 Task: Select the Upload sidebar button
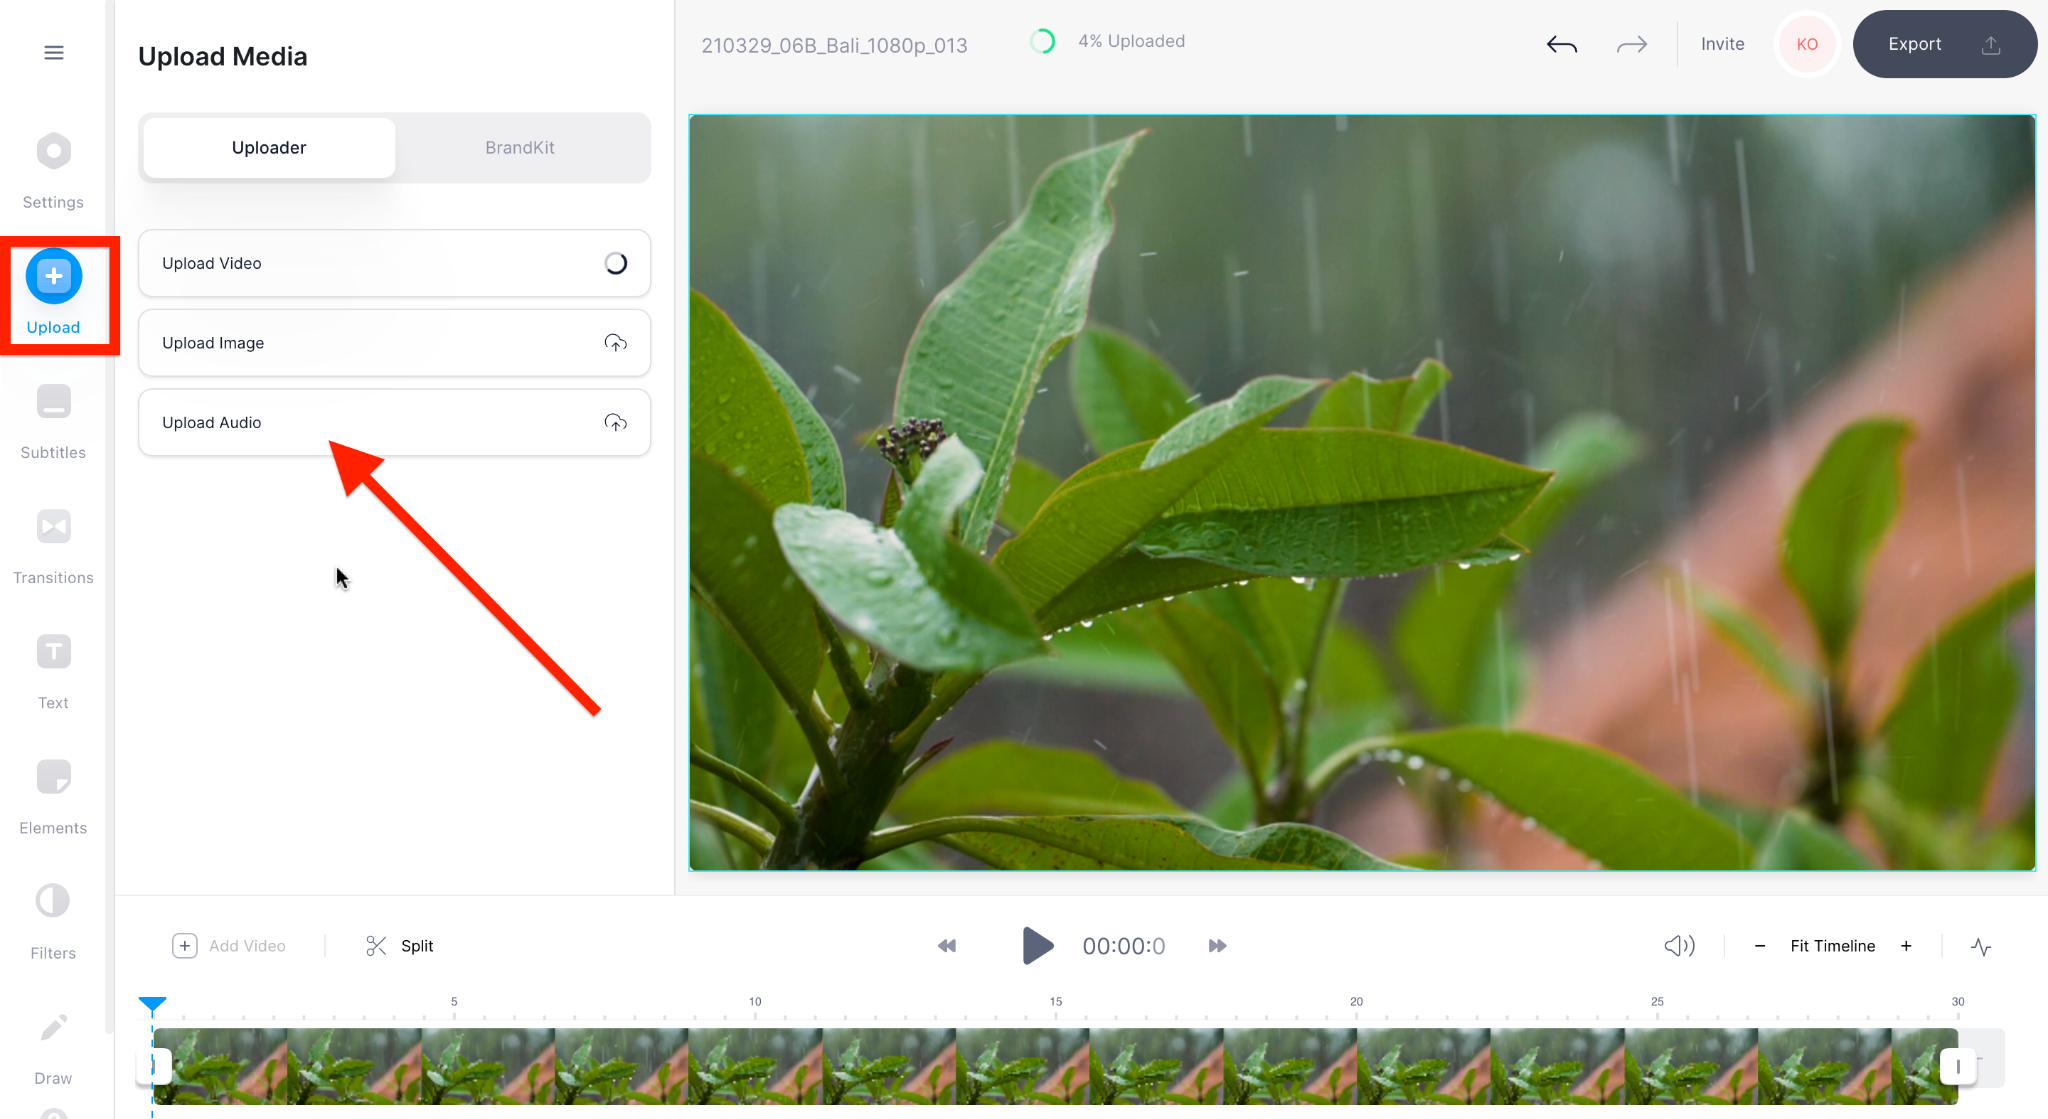pos(54,293)
